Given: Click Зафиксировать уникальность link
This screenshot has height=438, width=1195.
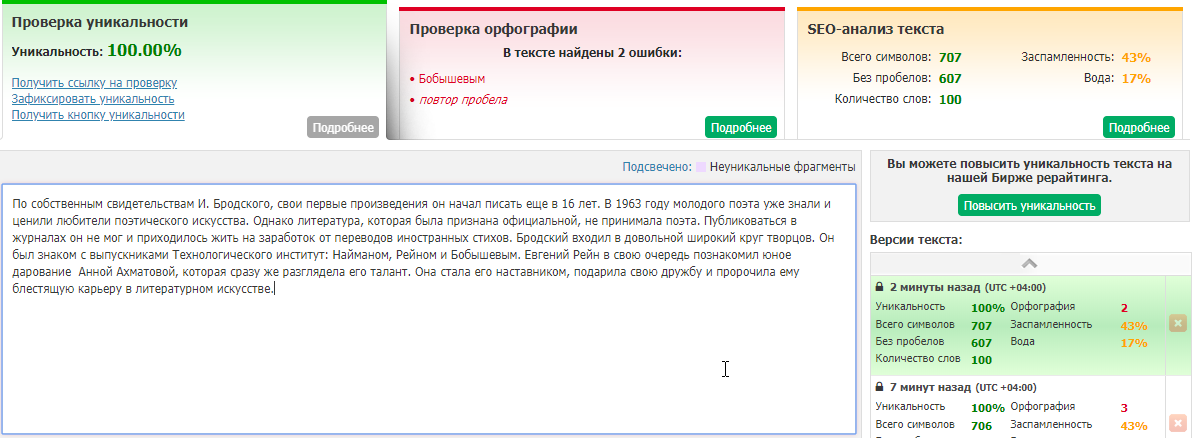Looking at the screenshot, I should point(93,99).
